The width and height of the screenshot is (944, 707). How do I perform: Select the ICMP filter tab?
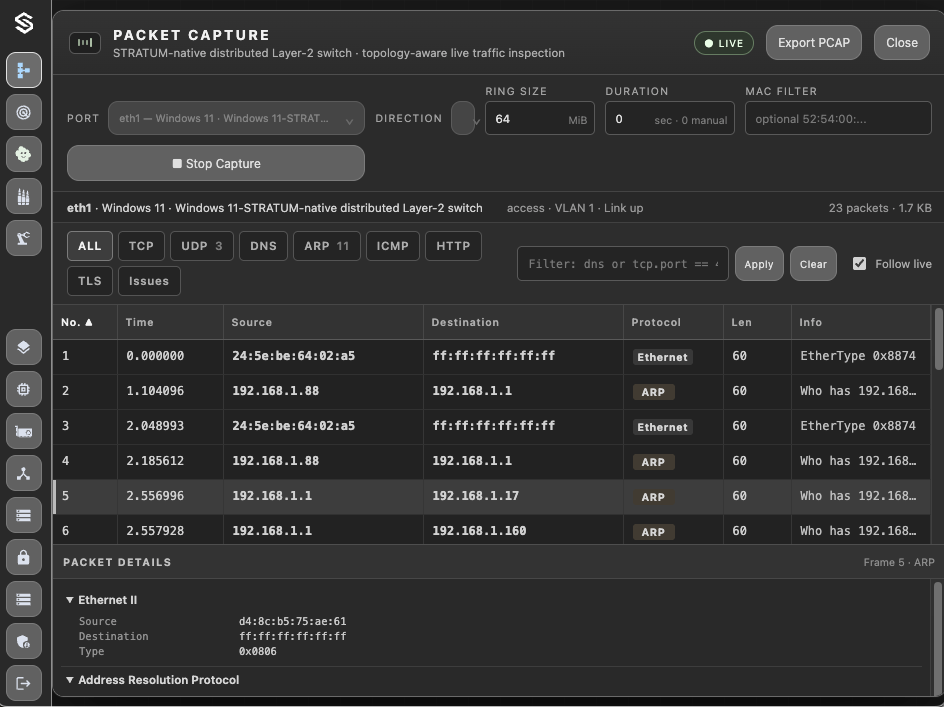pos(393,246)
